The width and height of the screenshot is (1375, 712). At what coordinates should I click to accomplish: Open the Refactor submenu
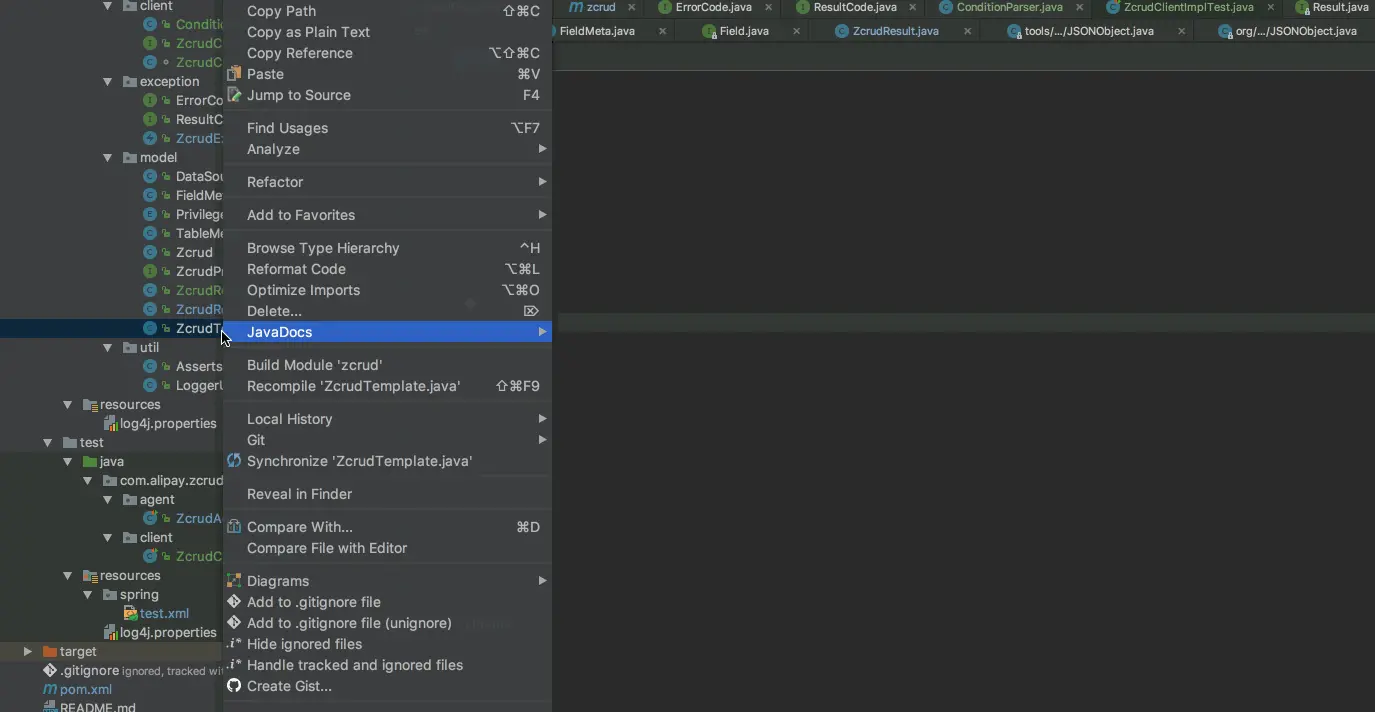(387, 182)
